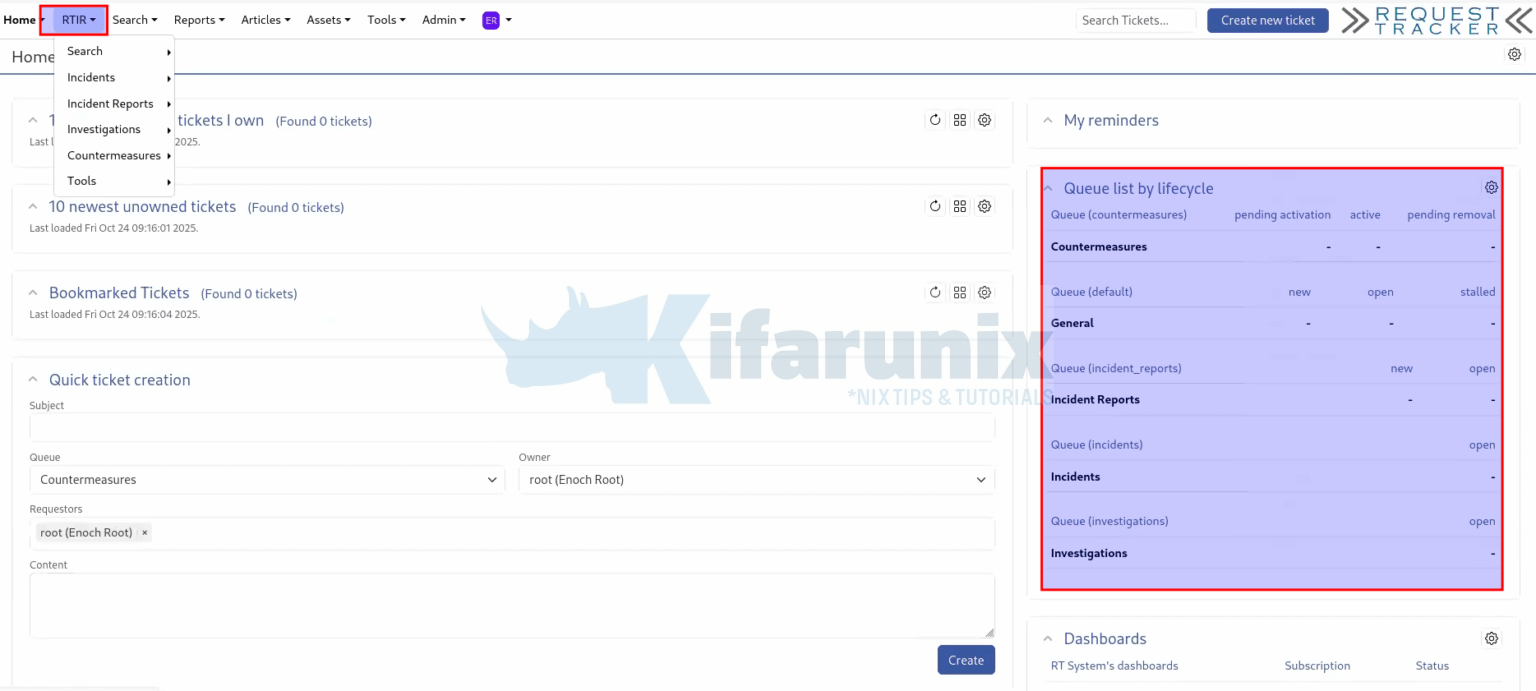
Task: Open settings gear on the unowned tickets portlet
Action: coord(984,205)
